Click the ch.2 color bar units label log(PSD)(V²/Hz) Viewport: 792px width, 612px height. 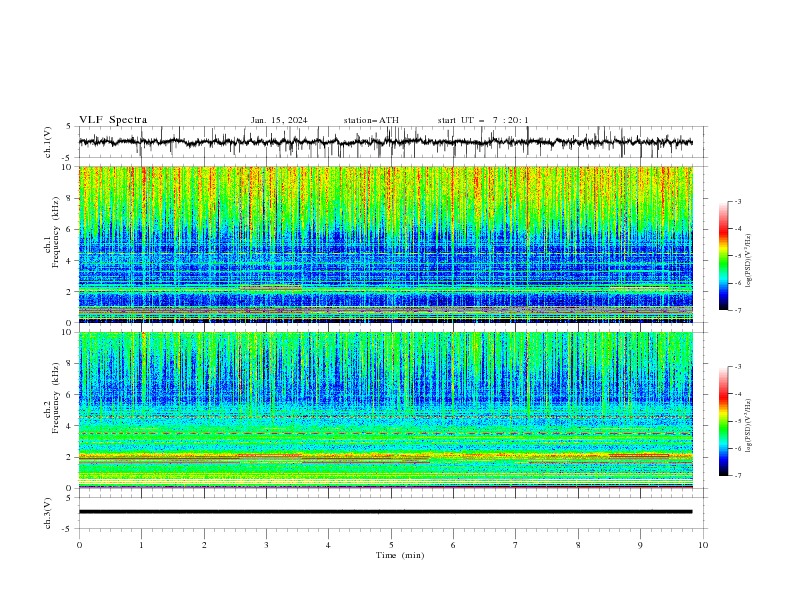click(749, 426)
